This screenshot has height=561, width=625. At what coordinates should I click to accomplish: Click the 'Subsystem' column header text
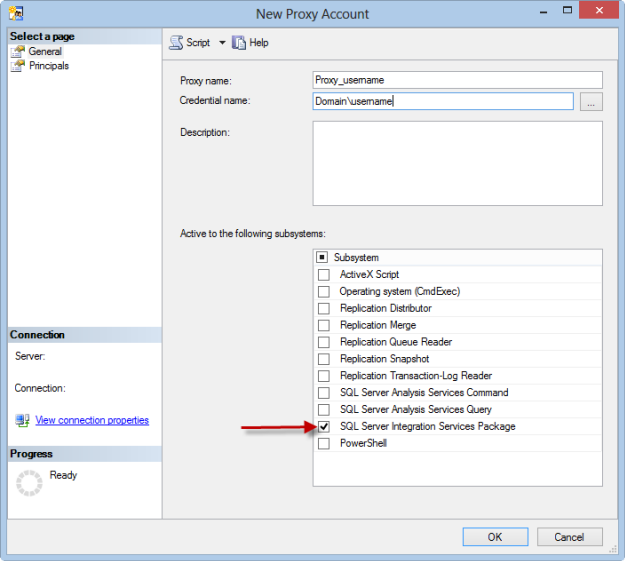pos(356,258)
